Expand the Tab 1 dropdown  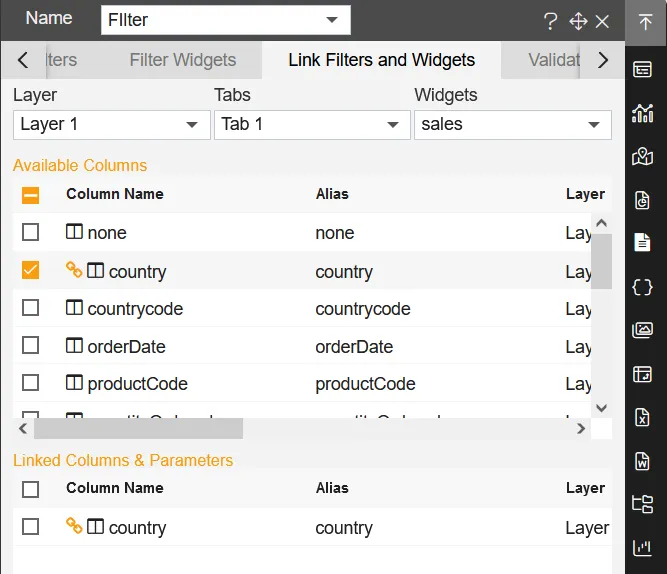pos(311,125)
